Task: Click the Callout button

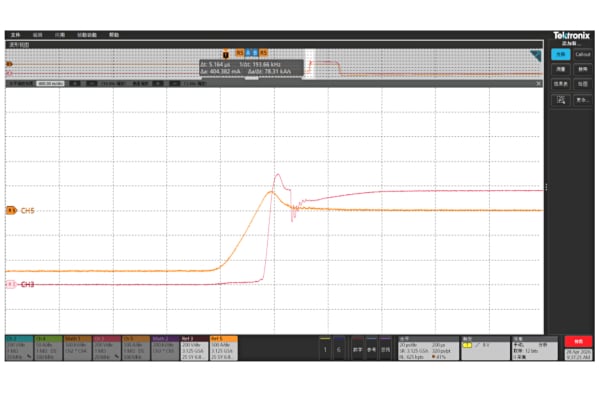Action: point(583,54)
